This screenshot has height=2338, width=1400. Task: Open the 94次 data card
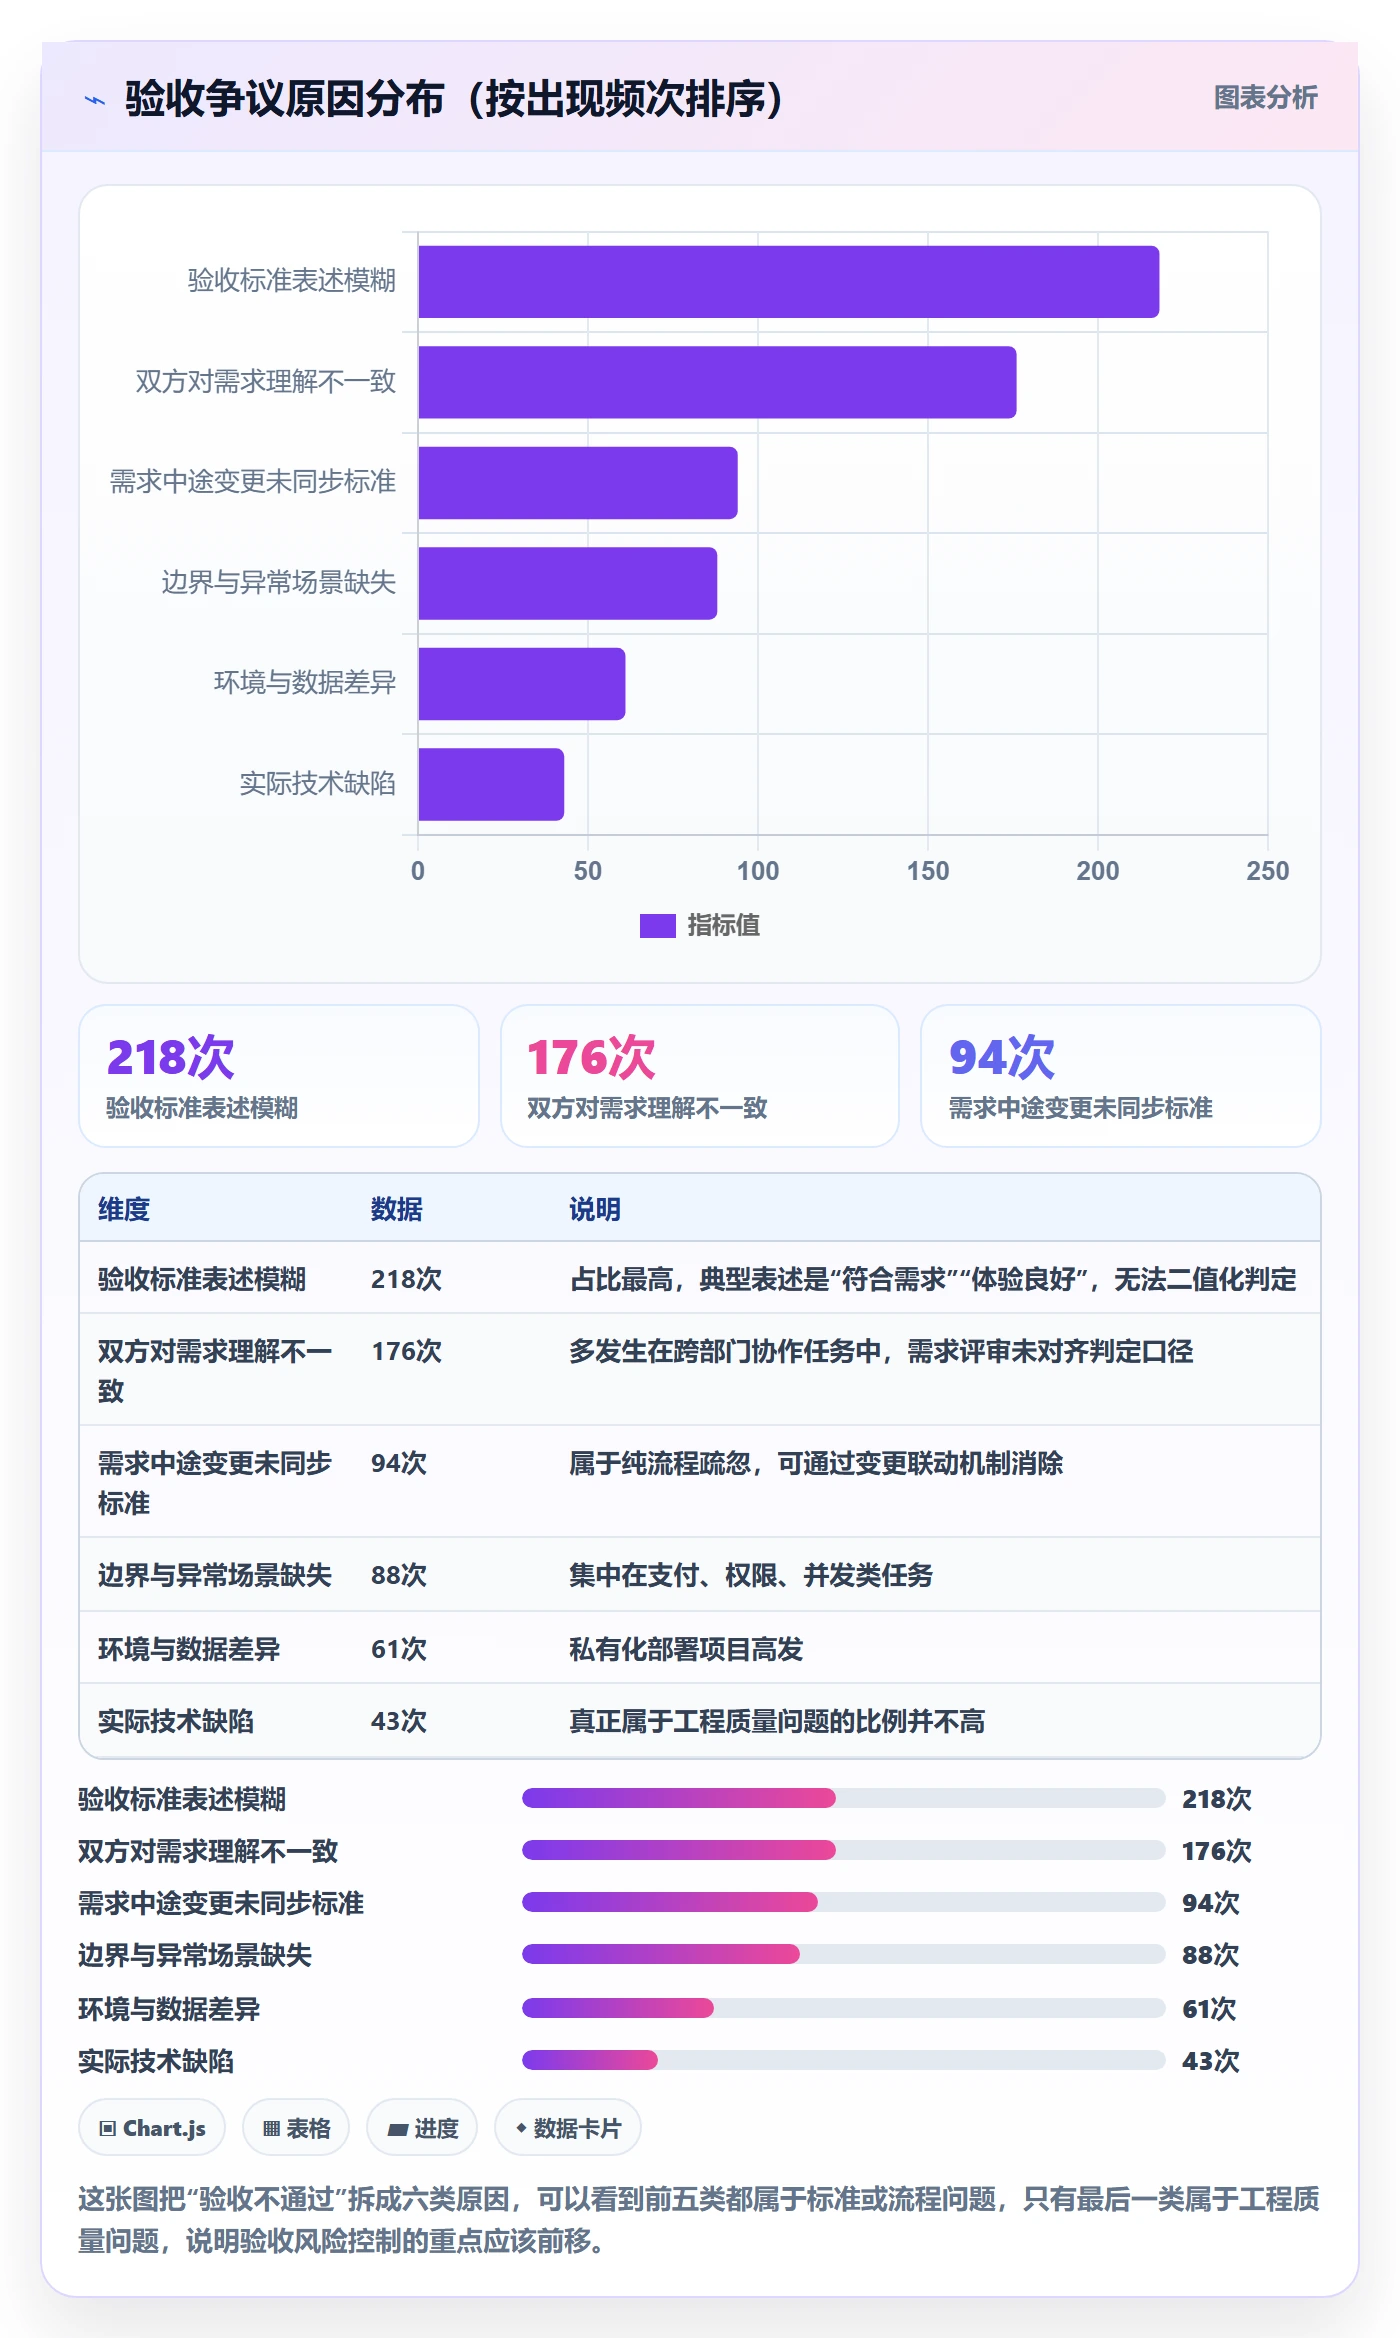click(x=1121, y=1076)
